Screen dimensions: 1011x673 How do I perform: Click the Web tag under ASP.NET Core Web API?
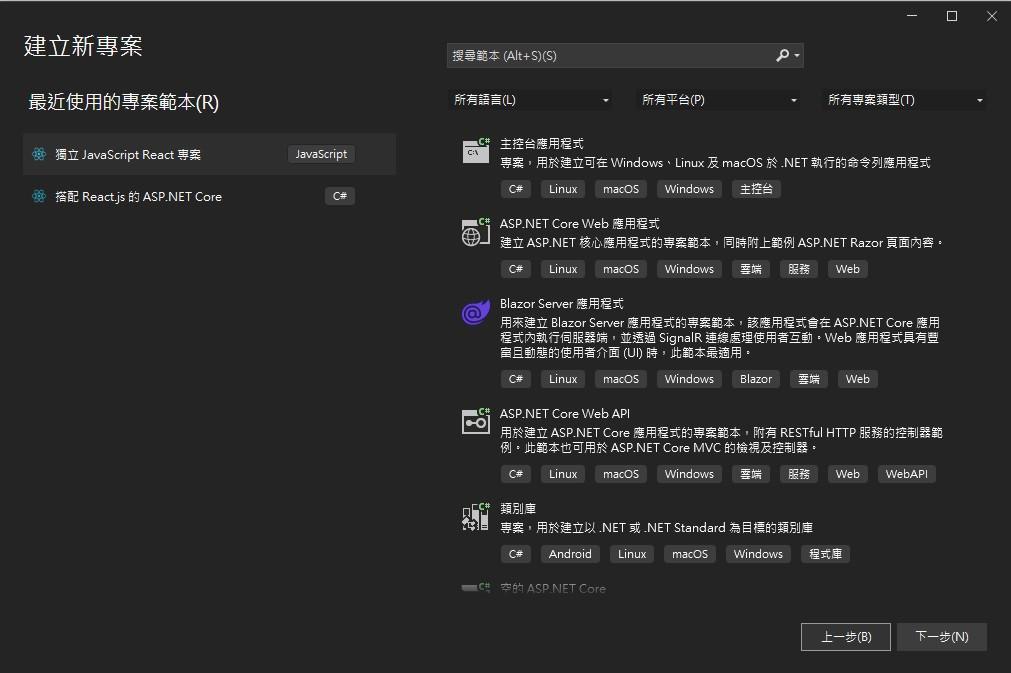click(847, 474)
